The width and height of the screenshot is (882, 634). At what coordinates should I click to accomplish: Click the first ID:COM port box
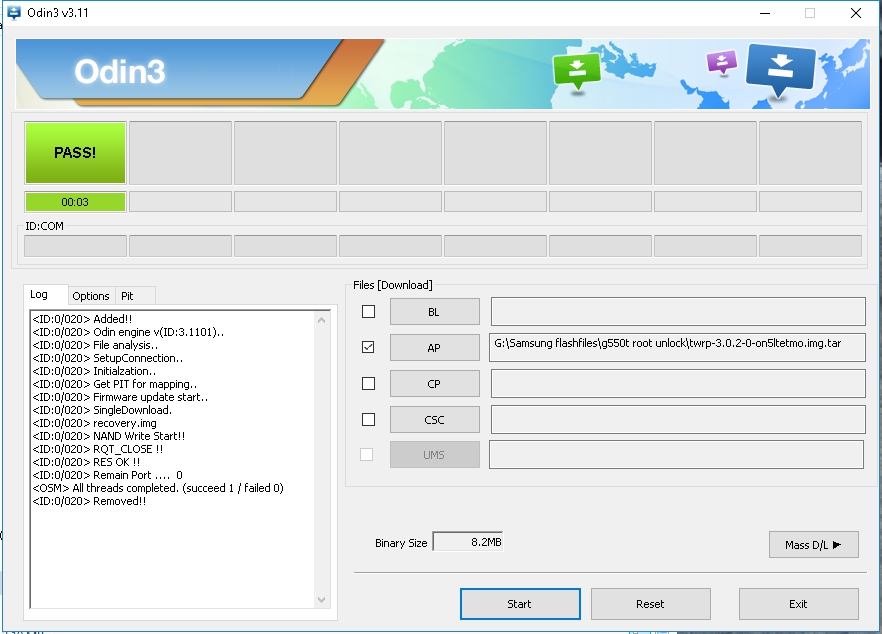[x=75, y=246]
